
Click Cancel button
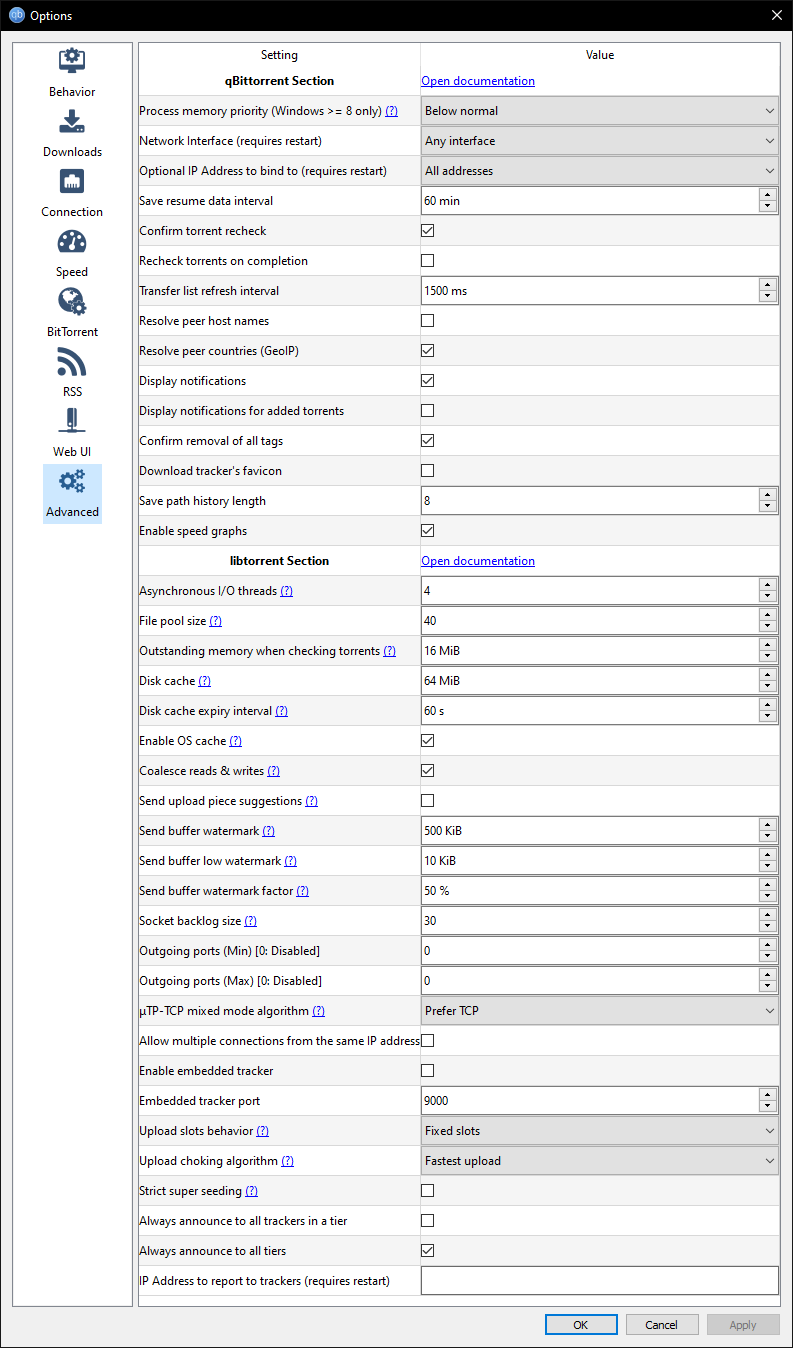pos(661,1324)
